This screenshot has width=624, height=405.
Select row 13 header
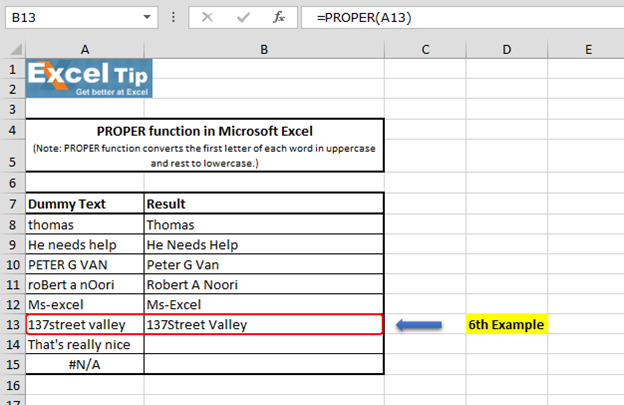[12, 324]
